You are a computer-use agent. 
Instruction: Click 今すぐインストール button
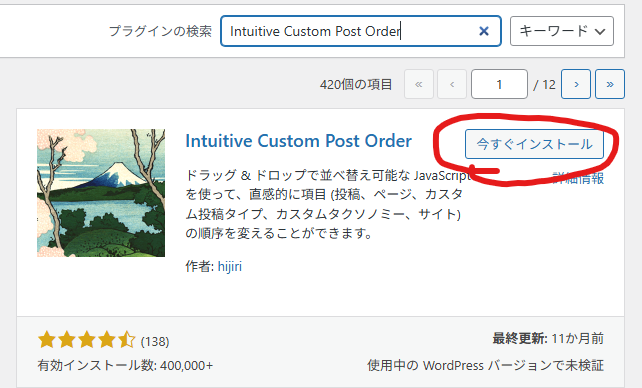coord(534,144)
